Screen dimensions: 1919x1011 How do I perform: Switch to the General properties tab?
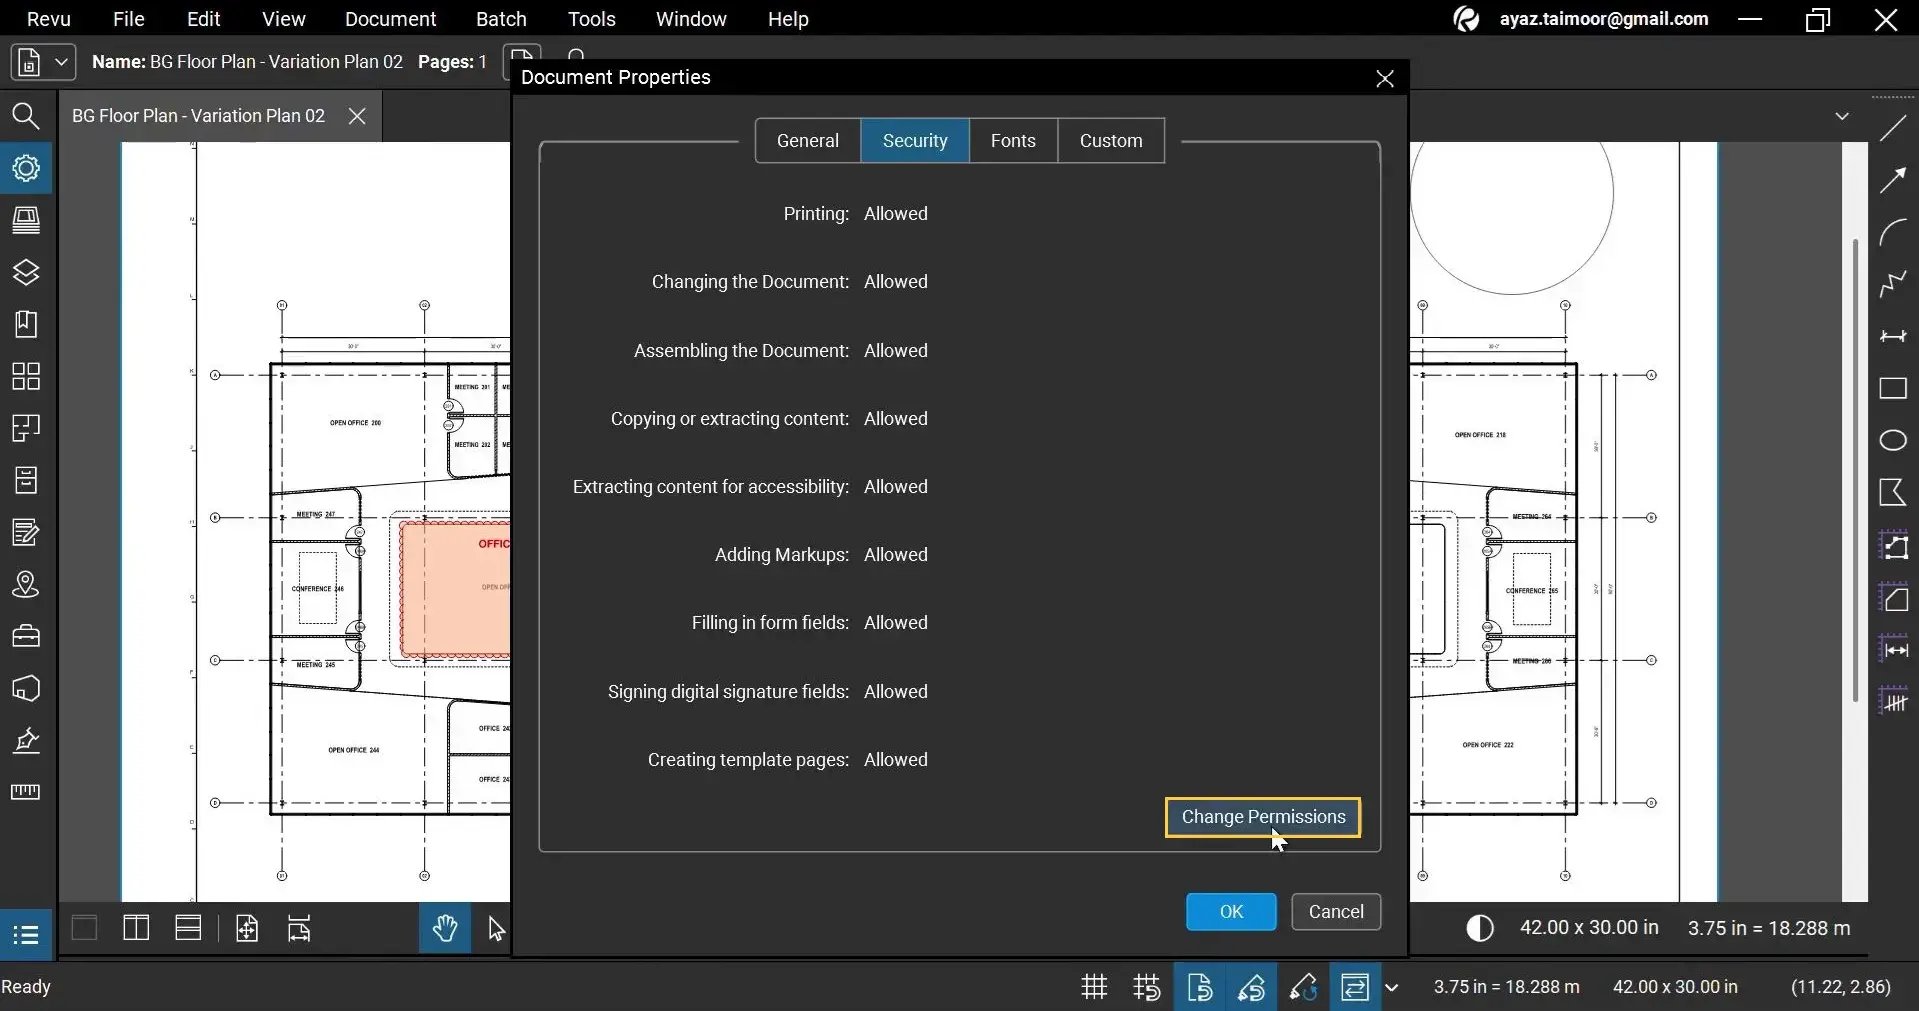point(808,141)
